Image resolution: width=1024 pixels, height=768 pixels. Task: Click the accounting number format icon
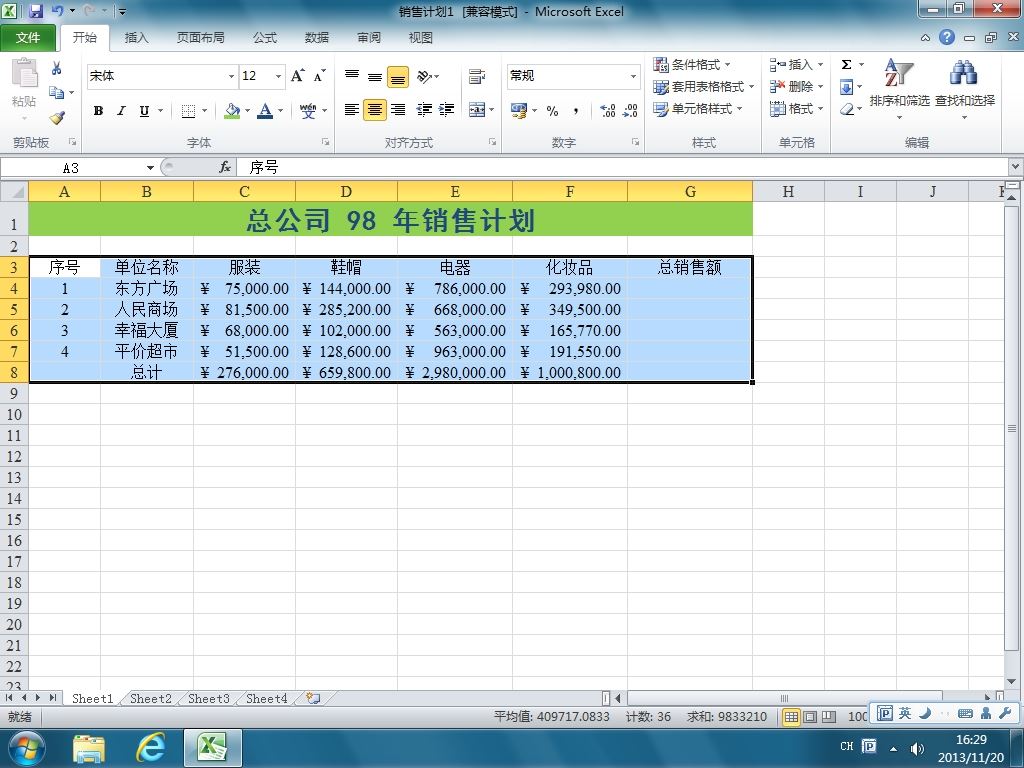tap(519, 110)
